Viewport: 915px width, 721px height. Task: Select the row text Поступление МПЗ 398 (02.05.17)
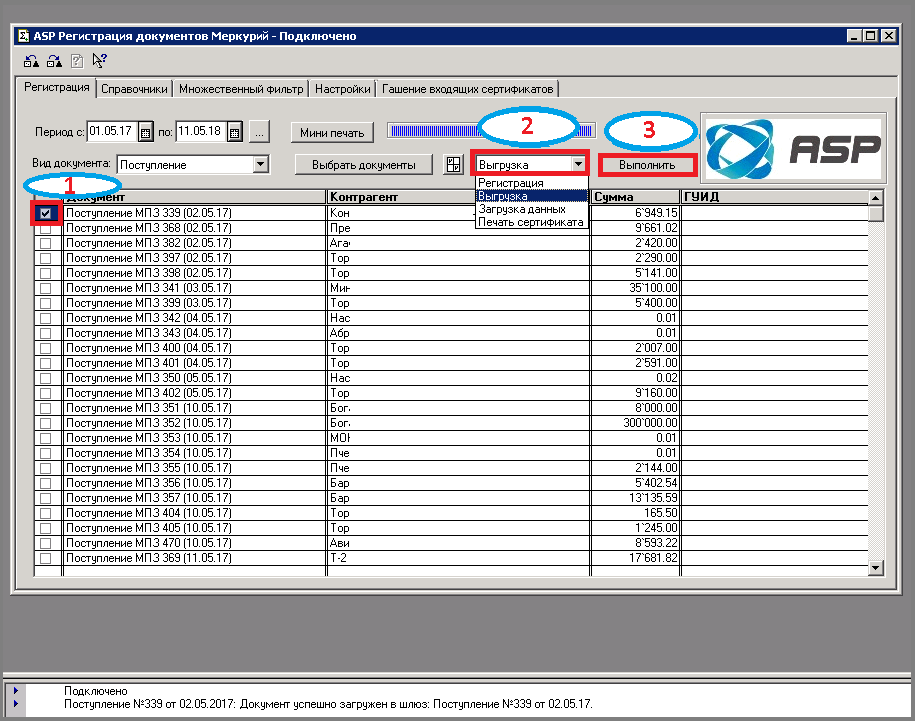click(x=149, y=273)
